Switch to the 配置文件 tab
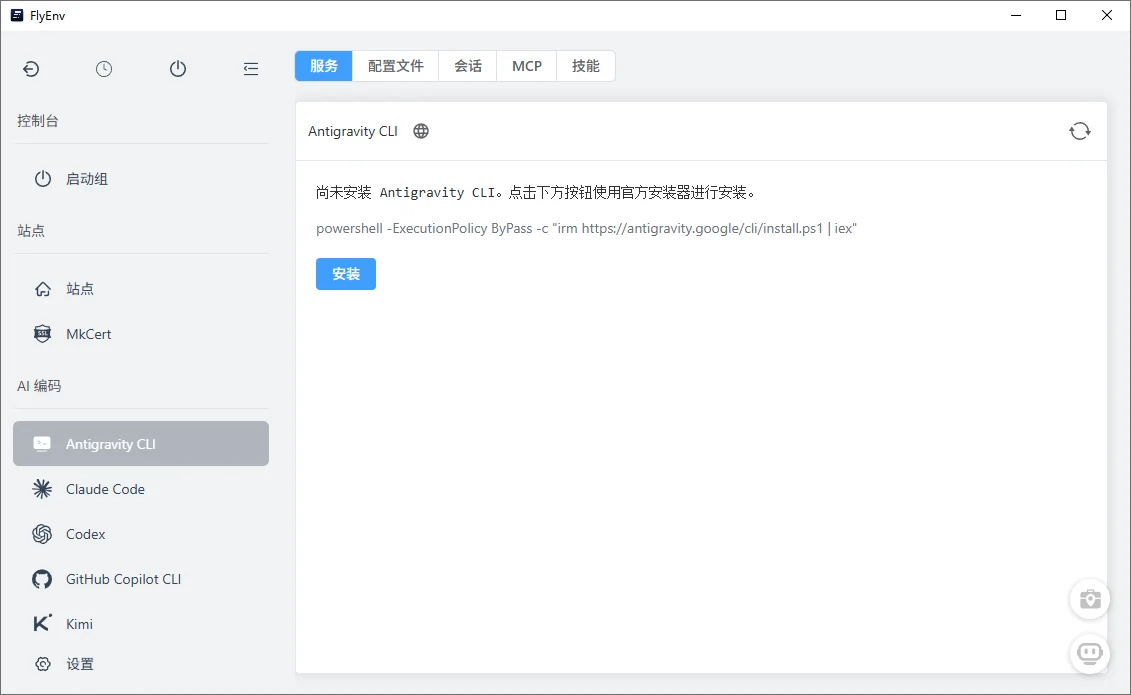The image size is (1131, 695). pyautogui.click(x=395, y=66)
